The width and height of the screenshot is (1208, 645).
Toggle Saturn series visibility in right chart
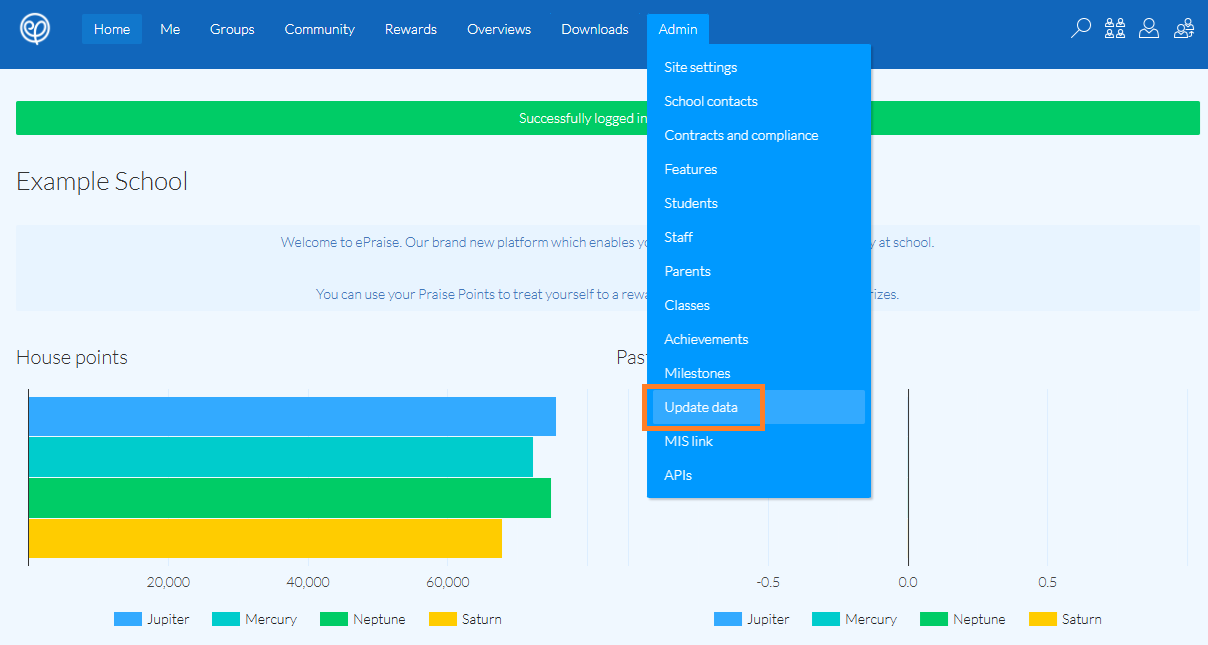tap(1040, 619)
